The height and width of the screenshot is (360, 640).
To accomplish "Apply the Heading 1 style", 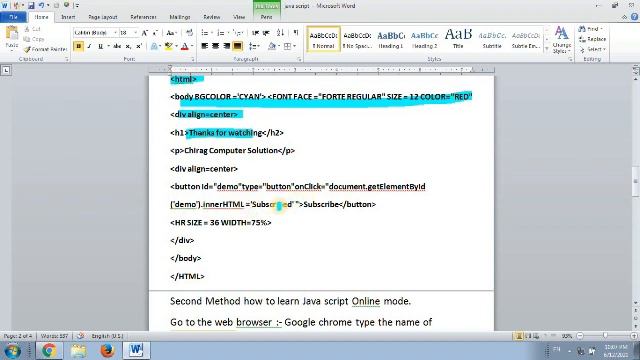I will [x=391, y=40].
